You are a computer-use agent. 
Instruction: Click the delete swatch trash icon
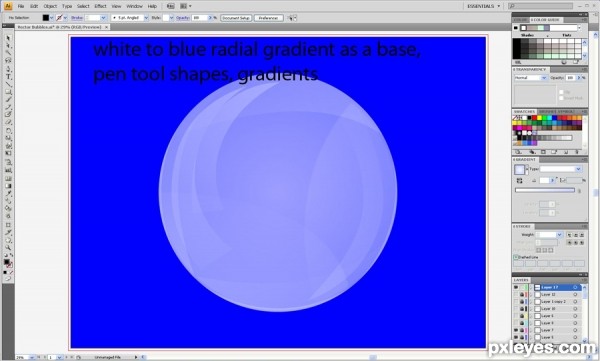(x=577, y=152)
